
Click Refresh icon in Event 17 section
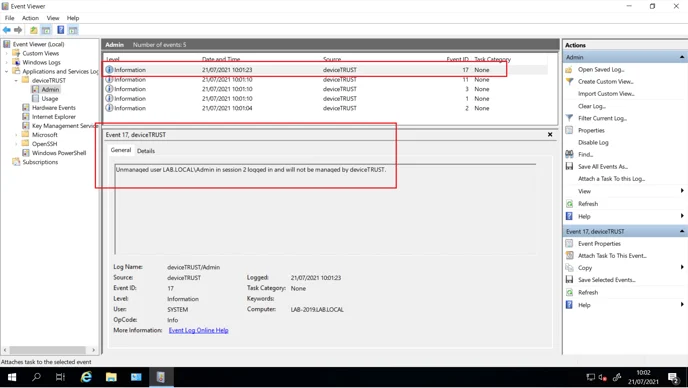(569, 292)
